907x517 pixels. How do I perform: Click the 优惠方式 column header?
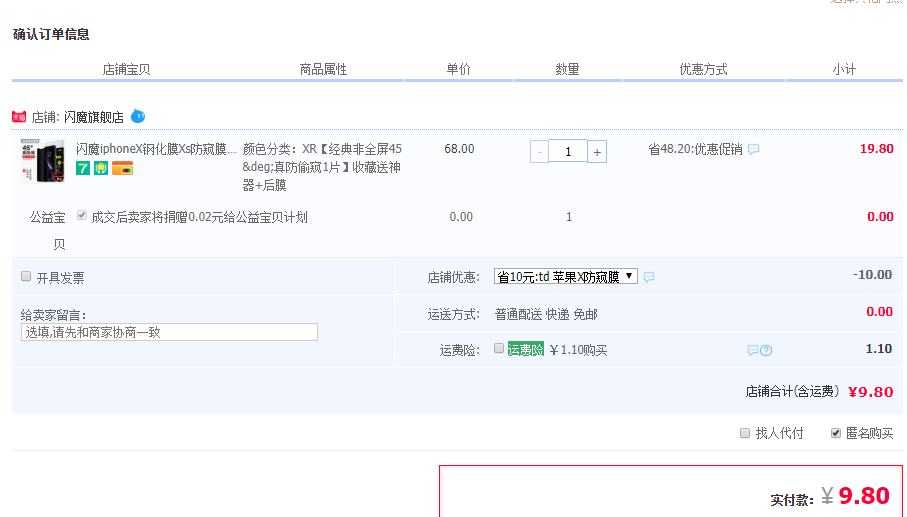click(703, 69)
